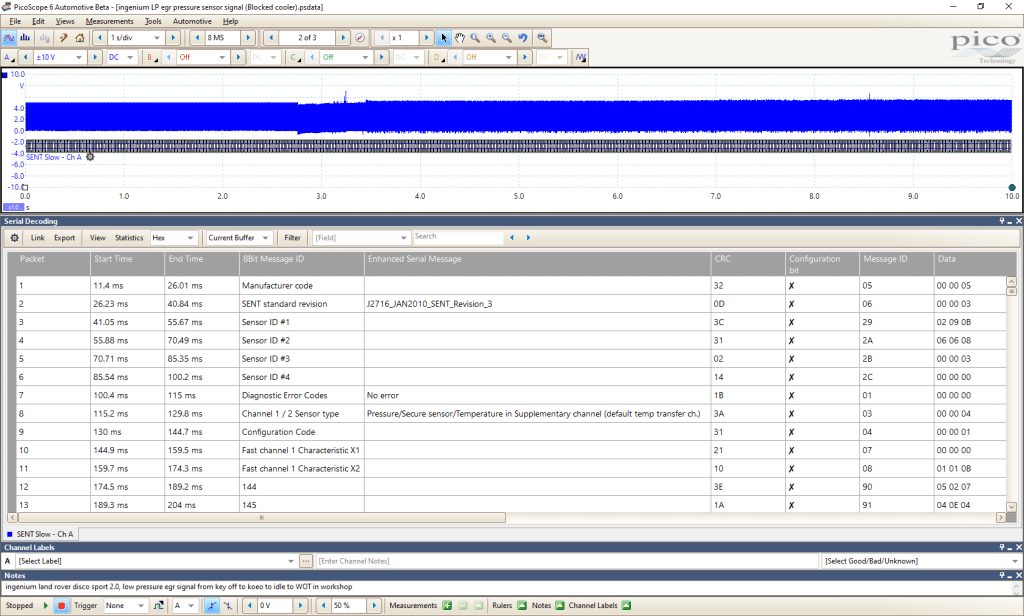Click the Search field in Serial Decoding
The width and height of the screenshot is (1024, 616).
click(x=458, y=237)
